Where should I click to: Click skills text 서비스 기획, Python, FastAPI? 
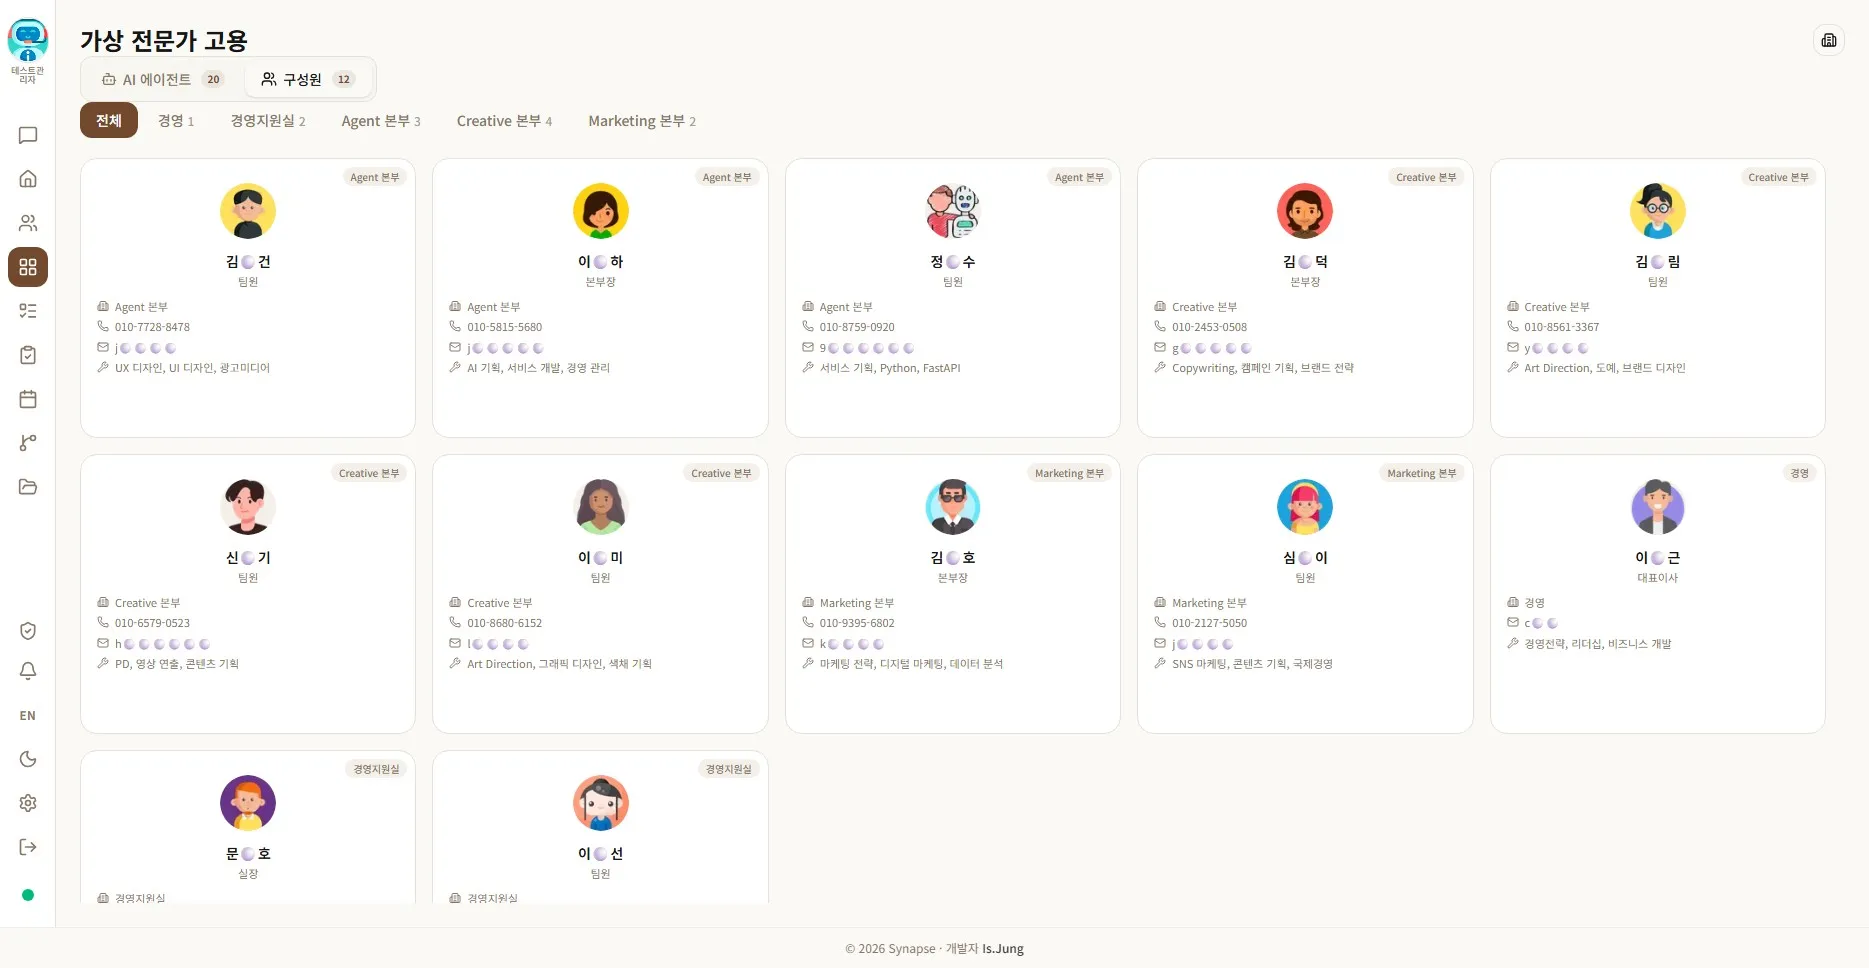point(890,368)
